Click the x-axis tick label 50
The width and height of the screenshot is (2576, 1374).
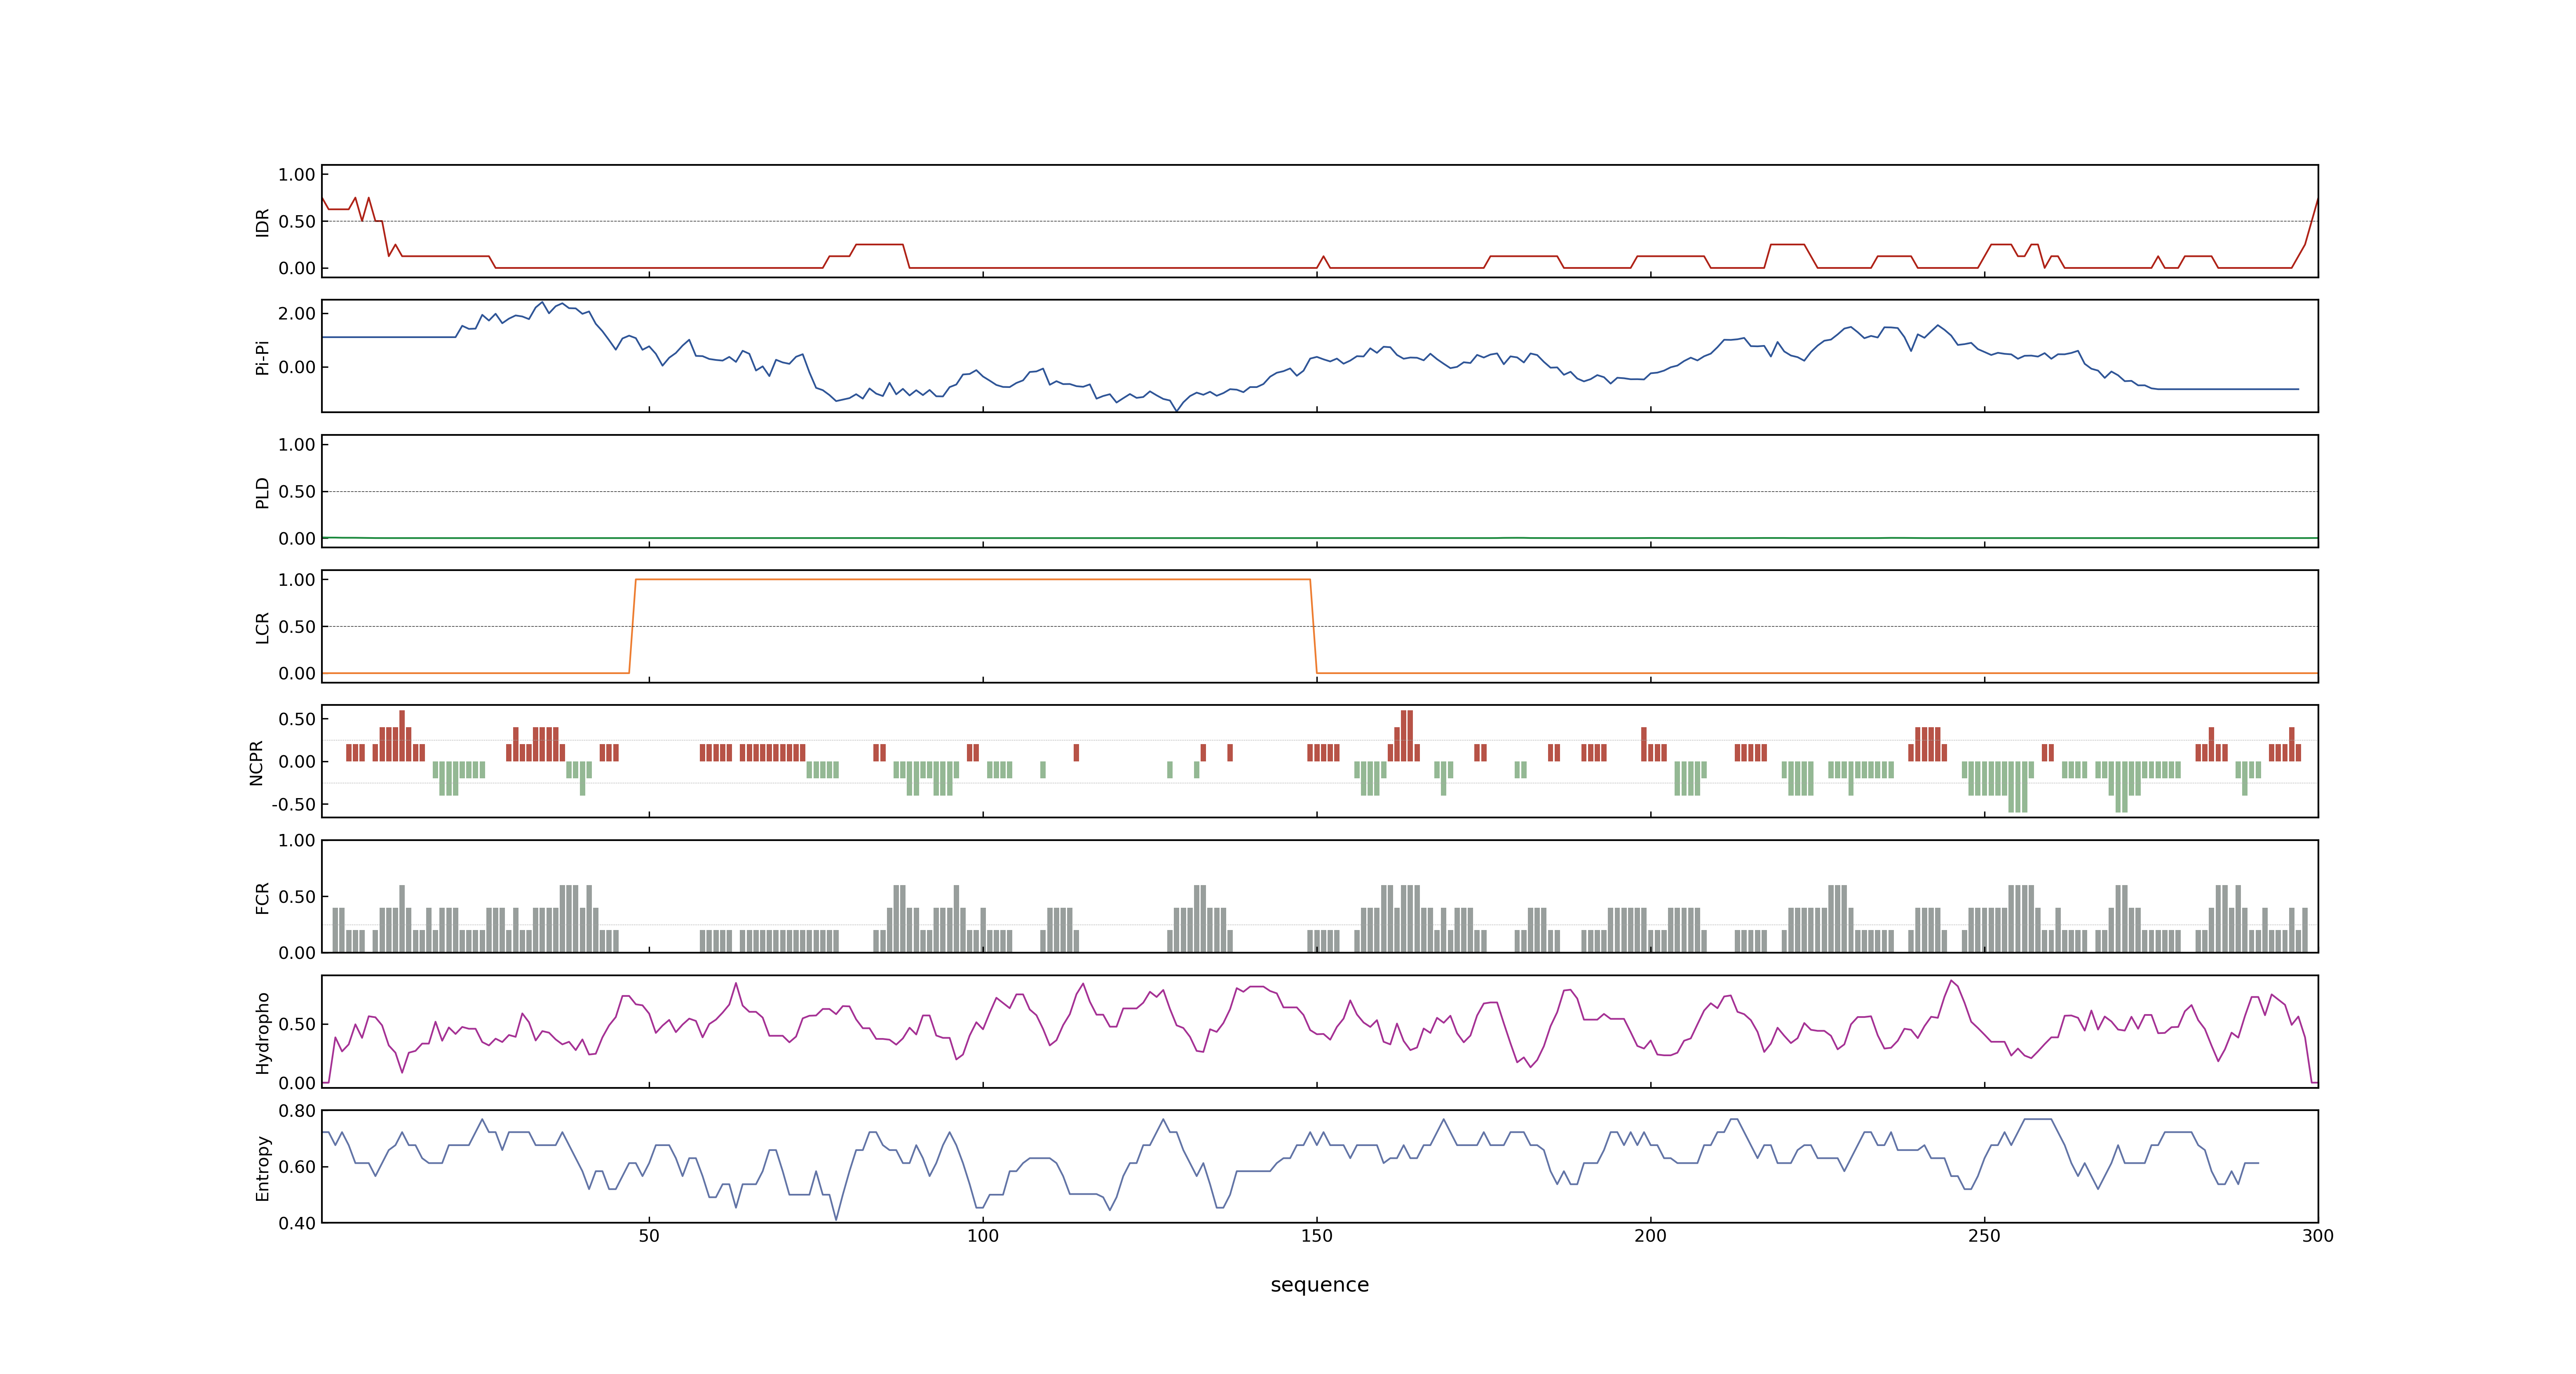pyautogui.click(x=649, y=1236)
